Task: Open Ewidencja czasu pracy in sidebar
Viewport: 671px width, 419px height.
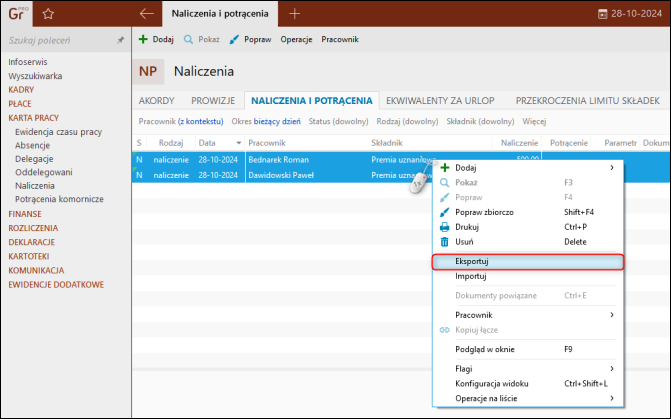Action: tap(59, 132)
